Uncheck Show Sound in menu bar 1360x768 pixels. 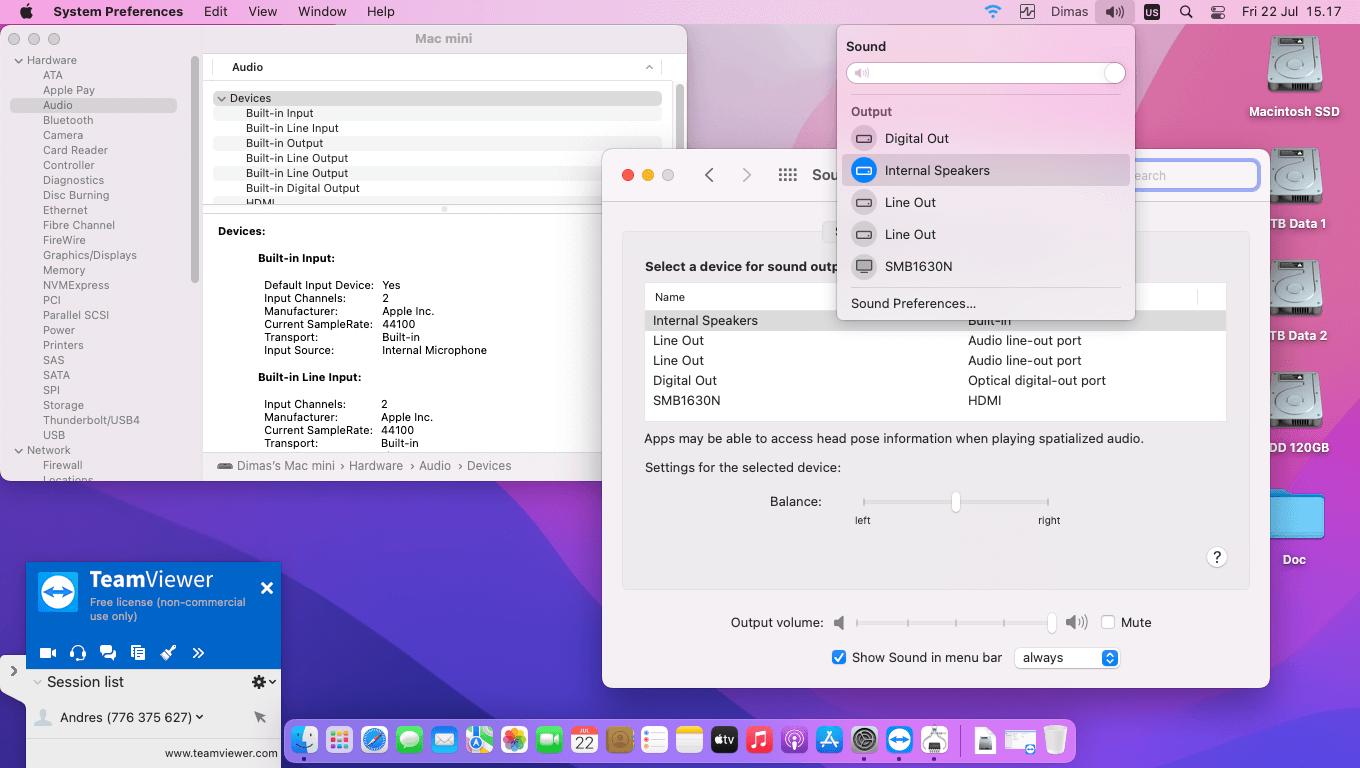[x=839, y=658]
